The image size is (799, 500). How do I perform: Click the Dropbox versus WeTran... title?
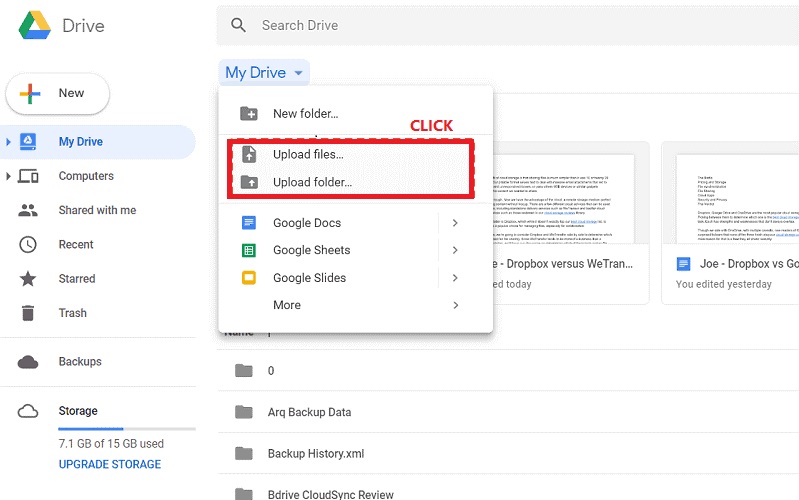pos(563,264)
